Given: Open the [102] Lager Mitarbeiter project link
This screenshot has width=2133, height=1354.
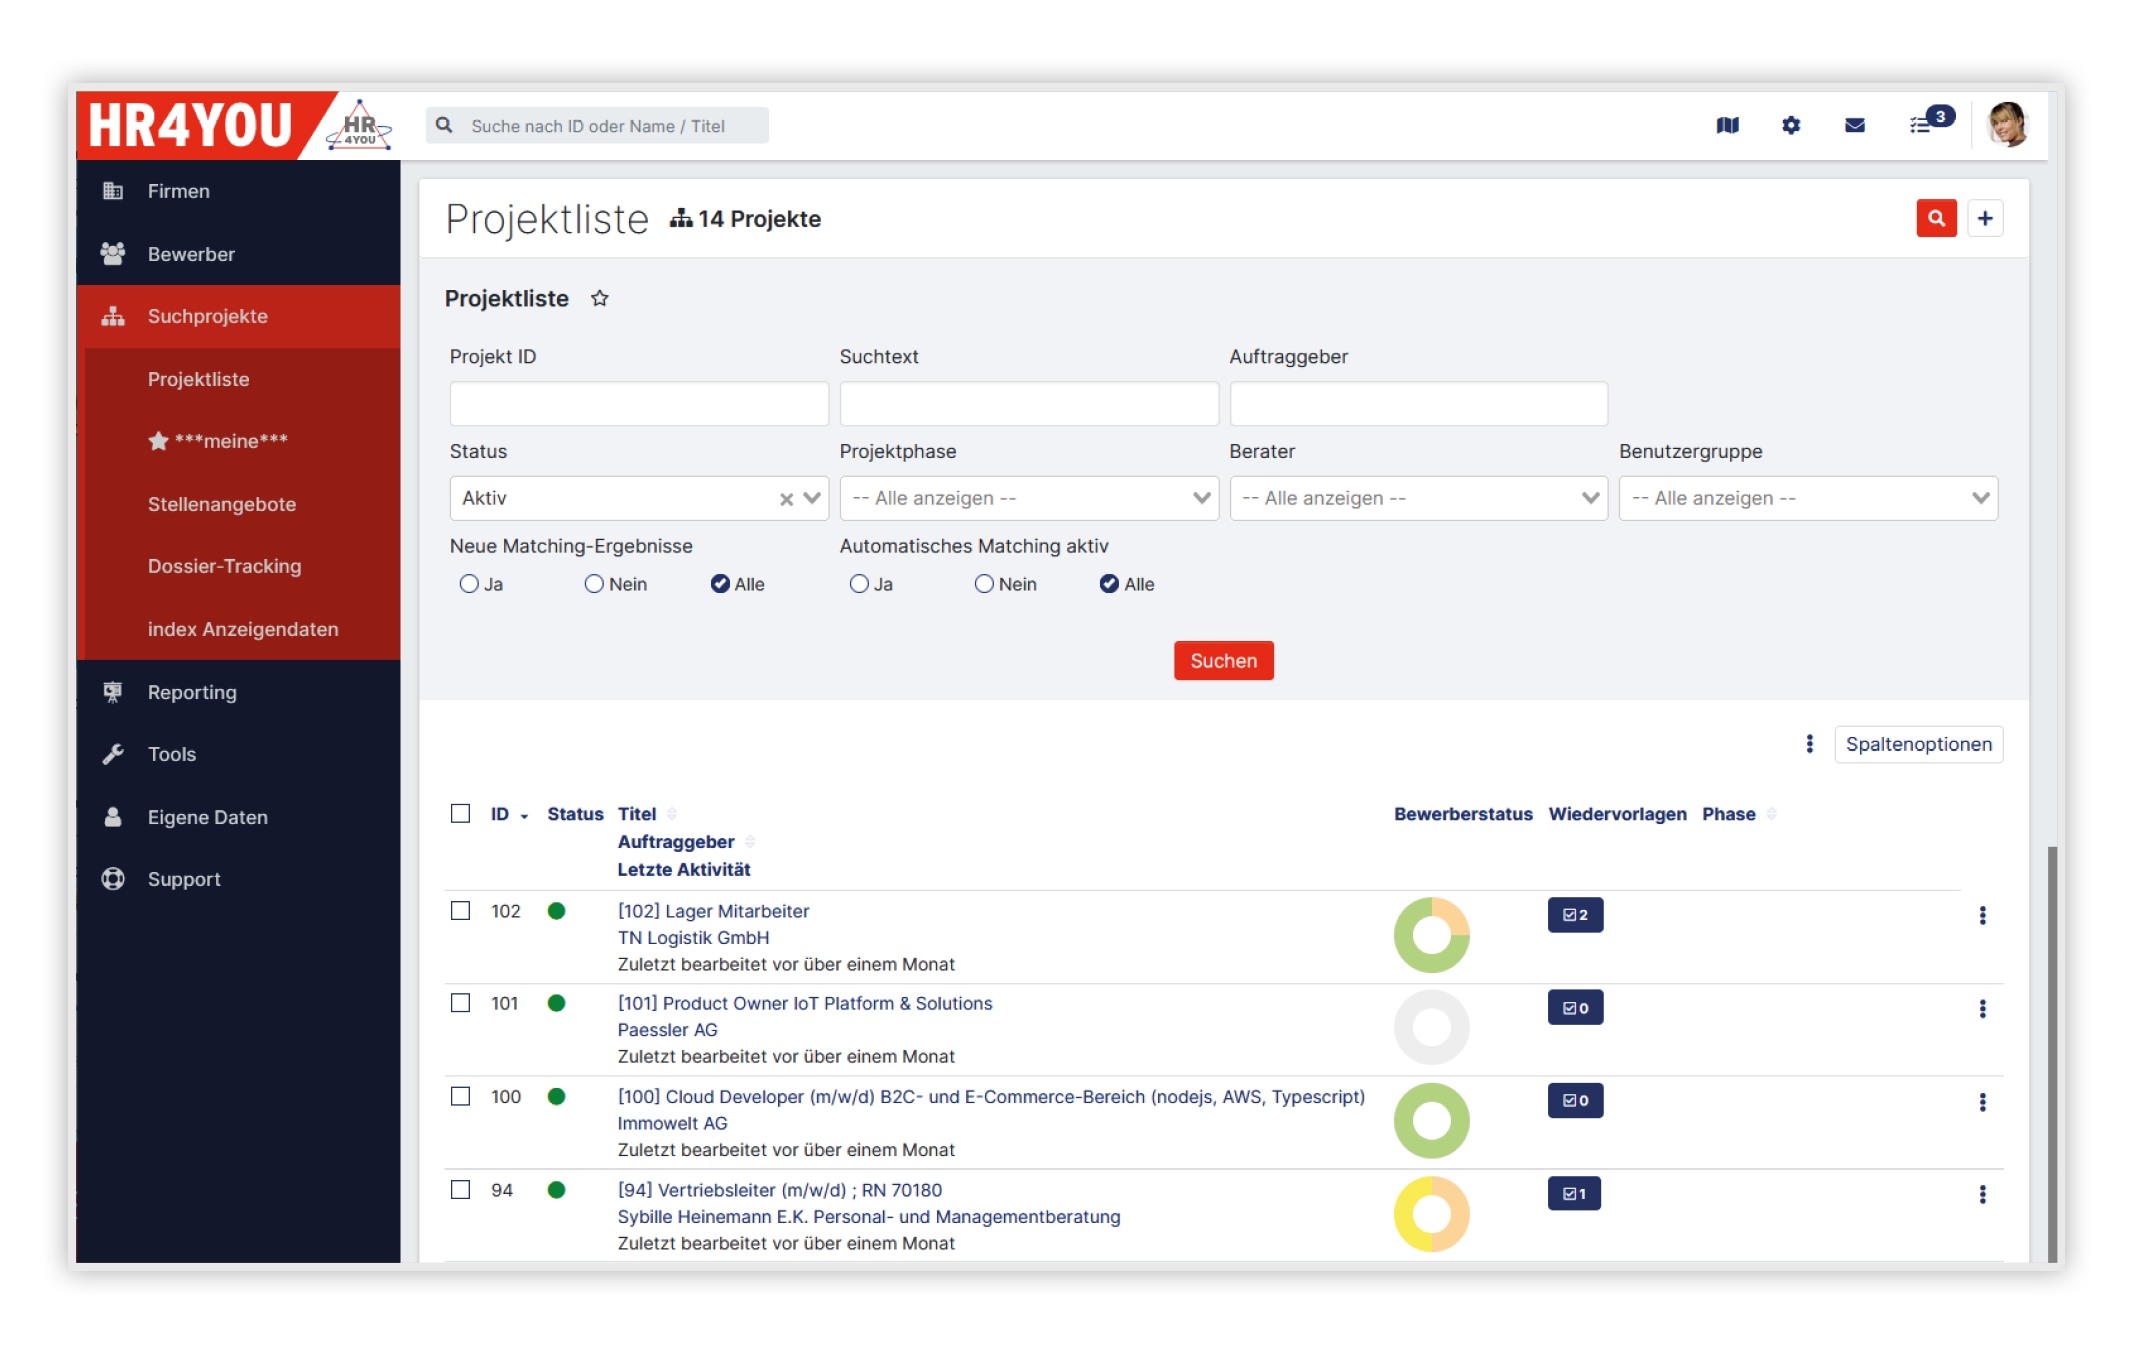Looking at the screenshot, I should click(713, 911).
